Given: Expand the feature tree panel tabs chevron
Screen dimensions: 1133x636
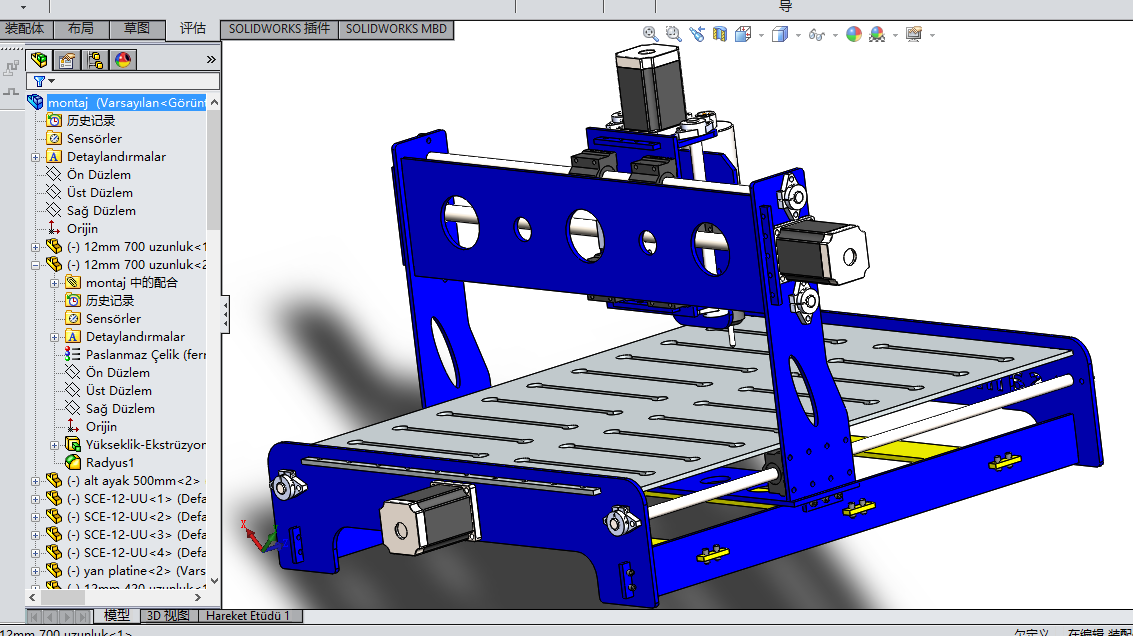Looking at the screenshot, I should [x=211, y=59].
